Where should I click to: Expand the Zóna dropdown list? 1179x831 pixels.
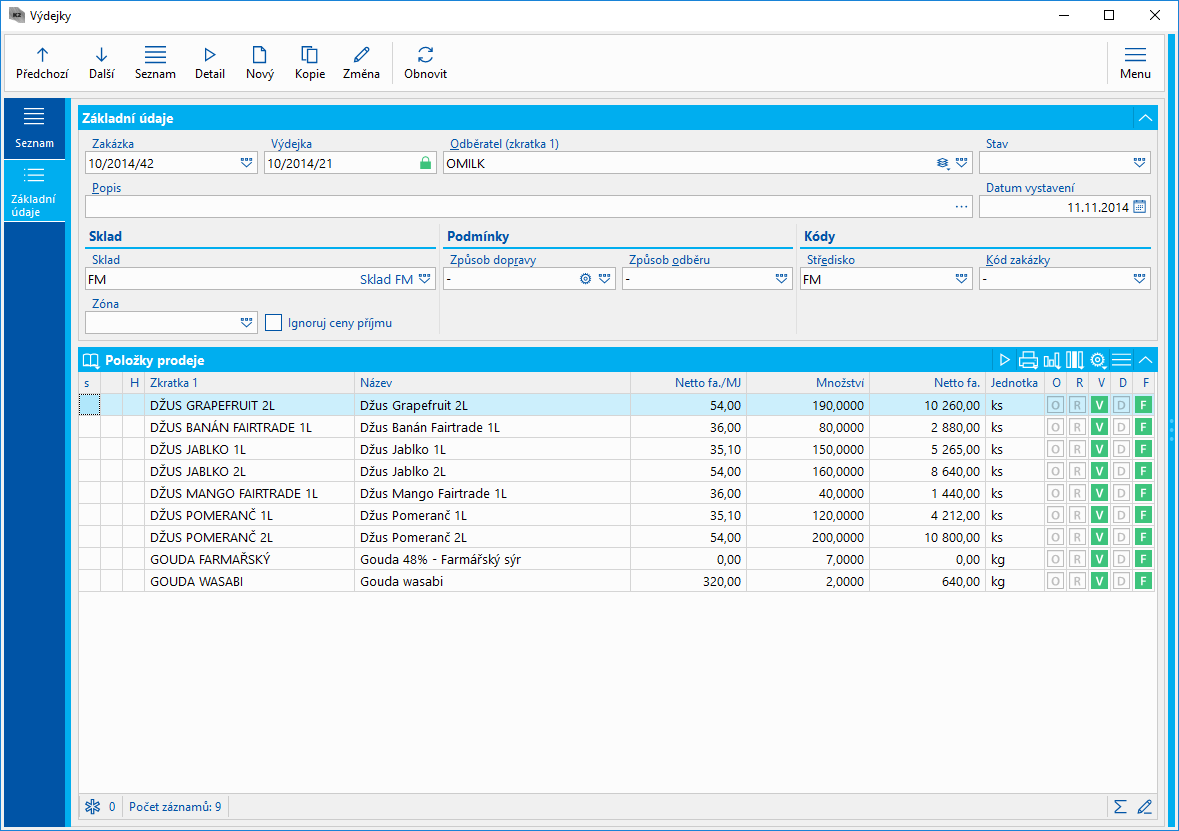(x=247, y=322)
